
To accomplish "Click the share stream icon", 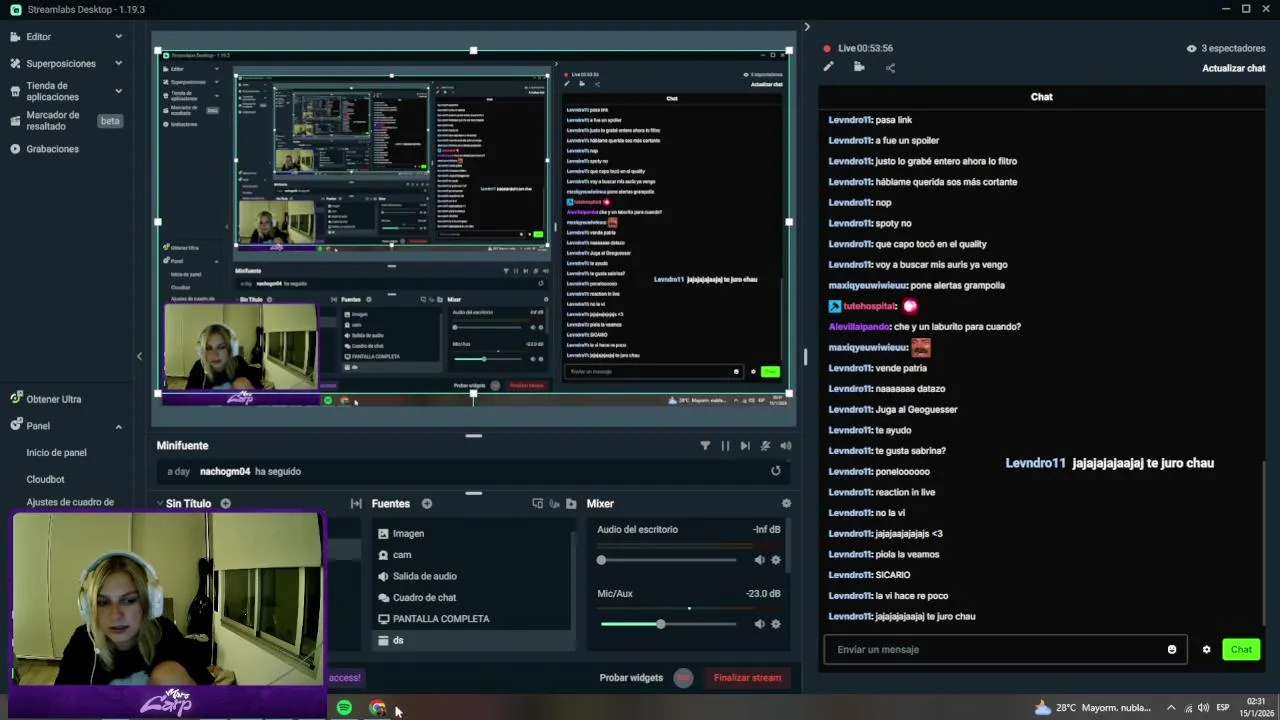I will tap(890, 68).
